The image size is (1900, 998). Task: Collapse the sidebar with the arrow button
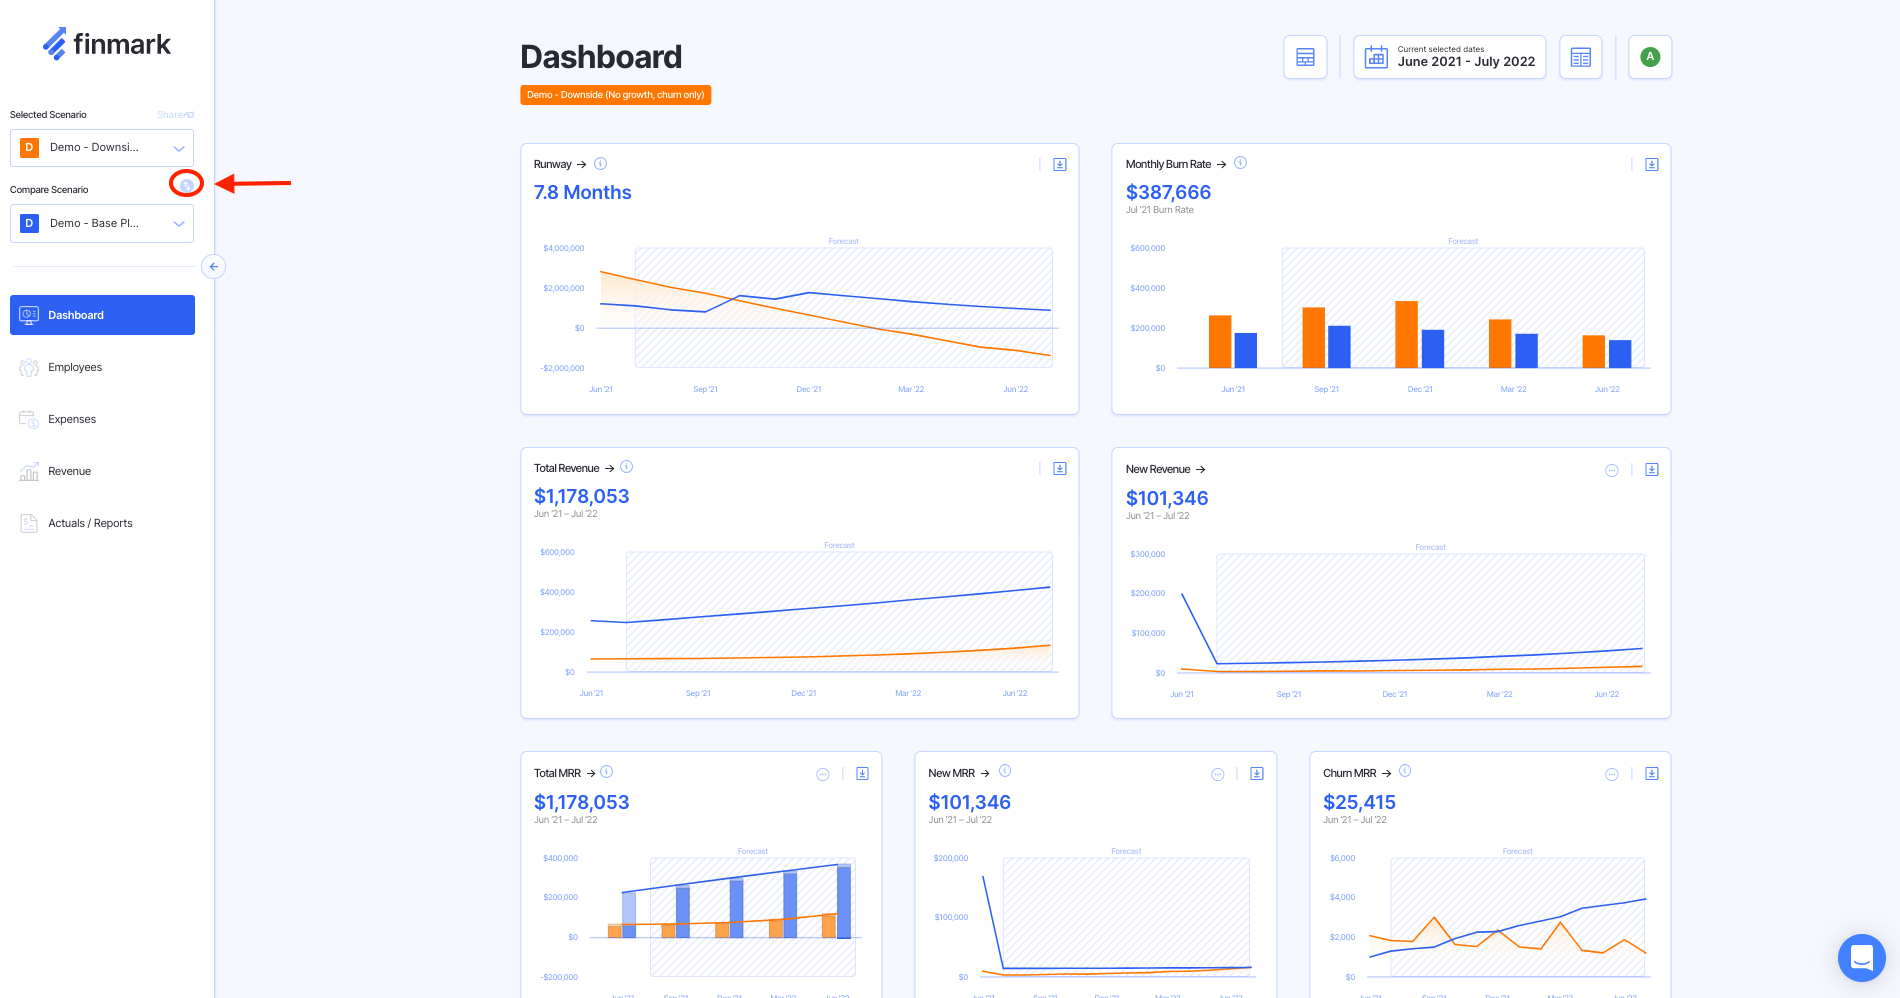point(213,267)
